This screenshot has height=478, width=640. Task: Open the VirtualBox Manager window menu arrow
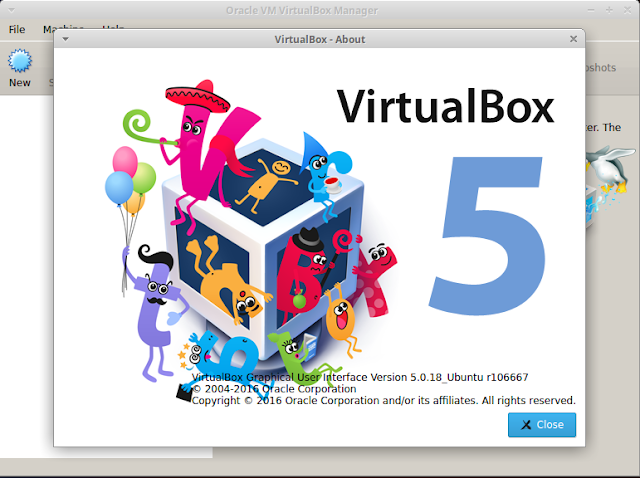tap(11, 10)
